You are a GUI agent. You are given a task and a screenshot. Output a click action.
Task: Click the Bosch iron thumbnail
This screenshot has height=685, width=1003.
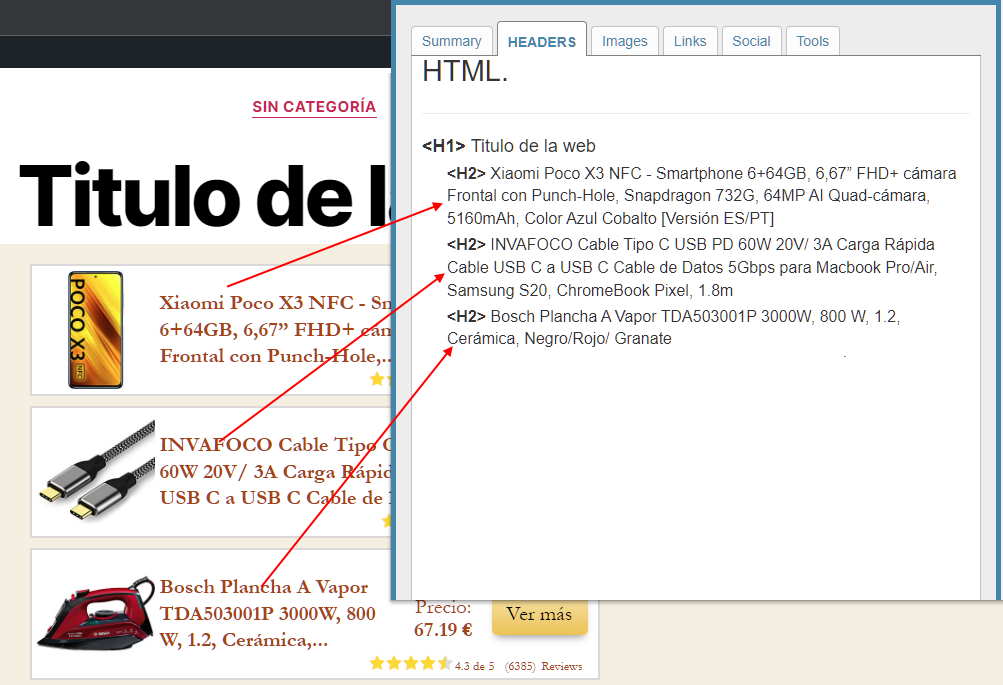96,613
